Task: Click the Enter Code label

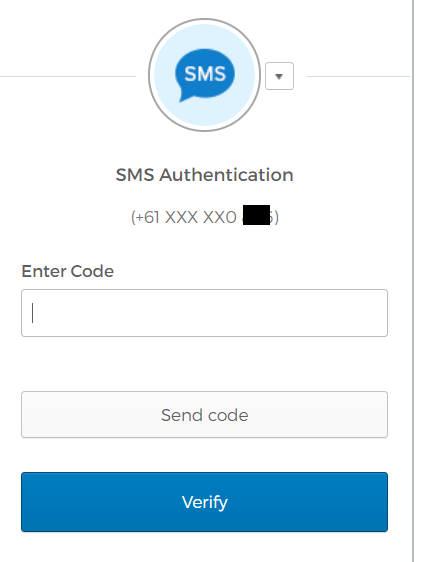Action: pos(68,271)
